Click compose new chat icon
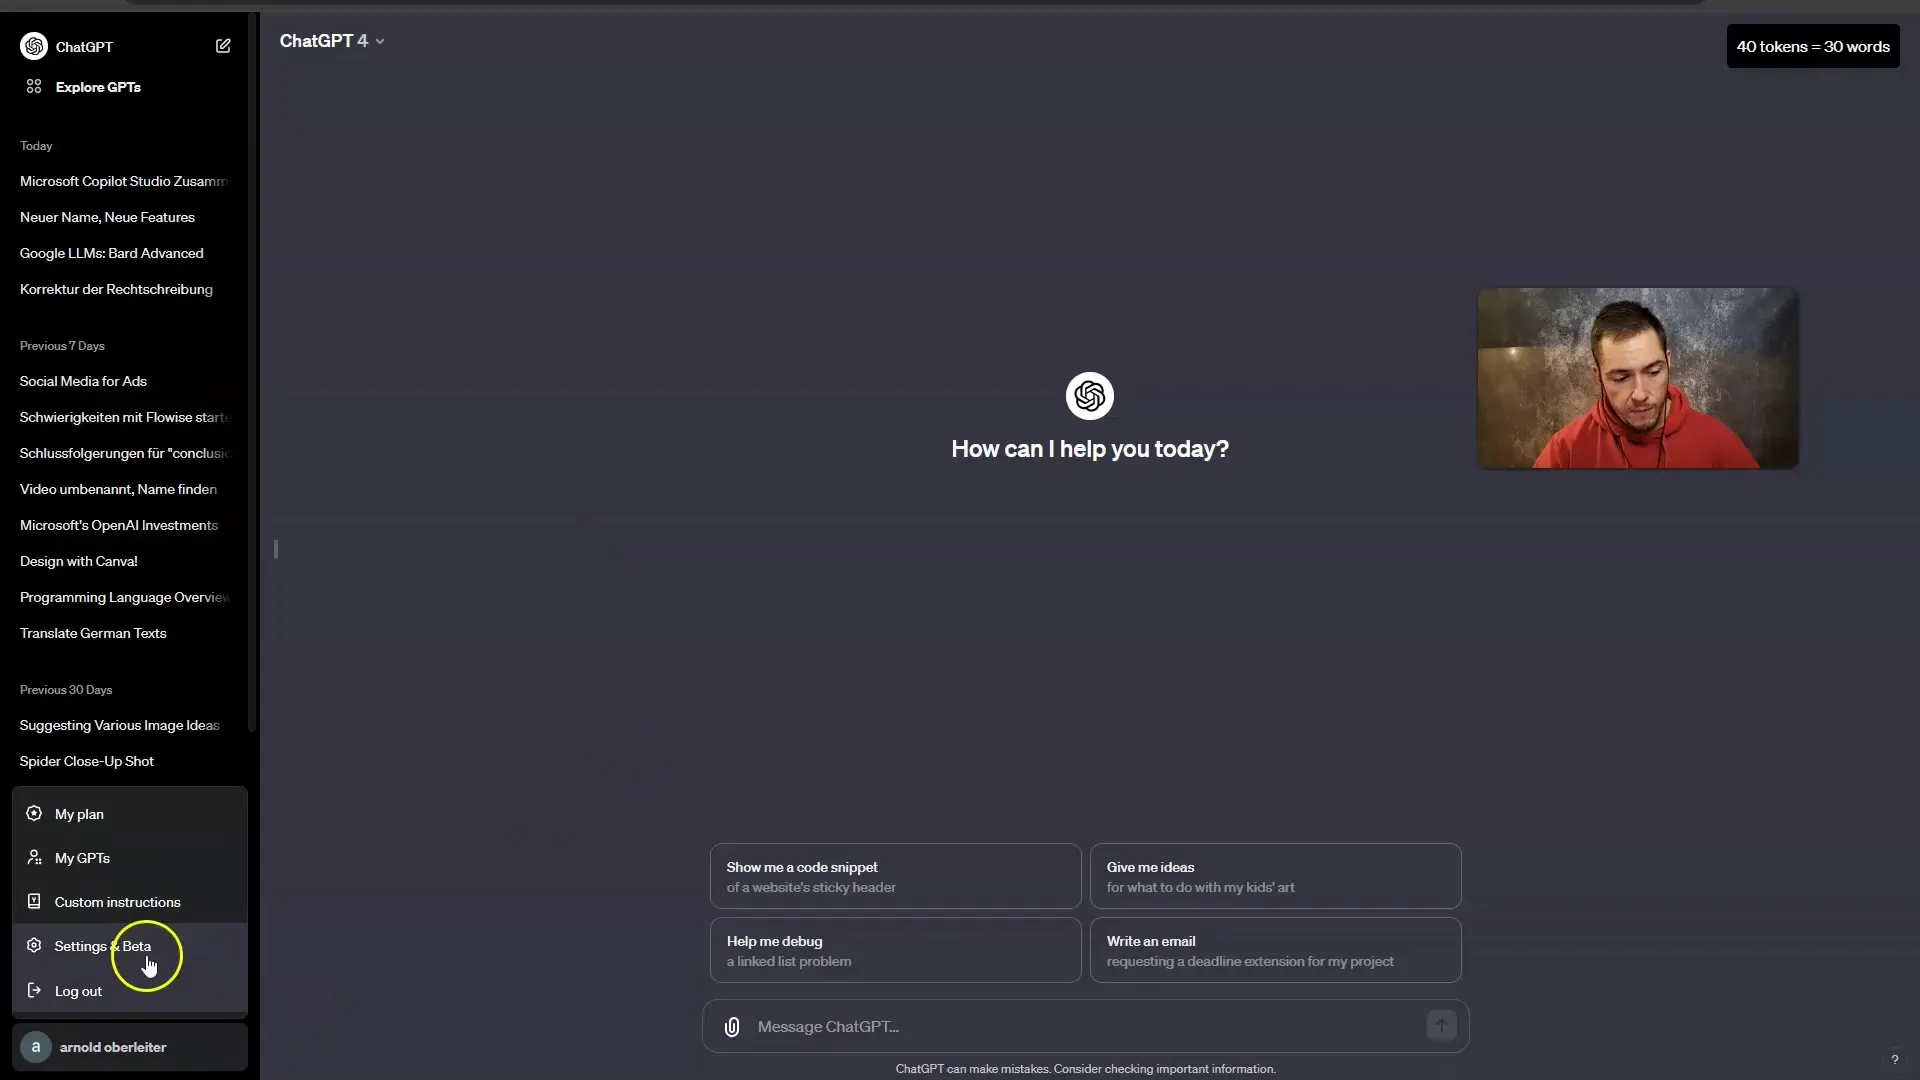 pos(222,45)
